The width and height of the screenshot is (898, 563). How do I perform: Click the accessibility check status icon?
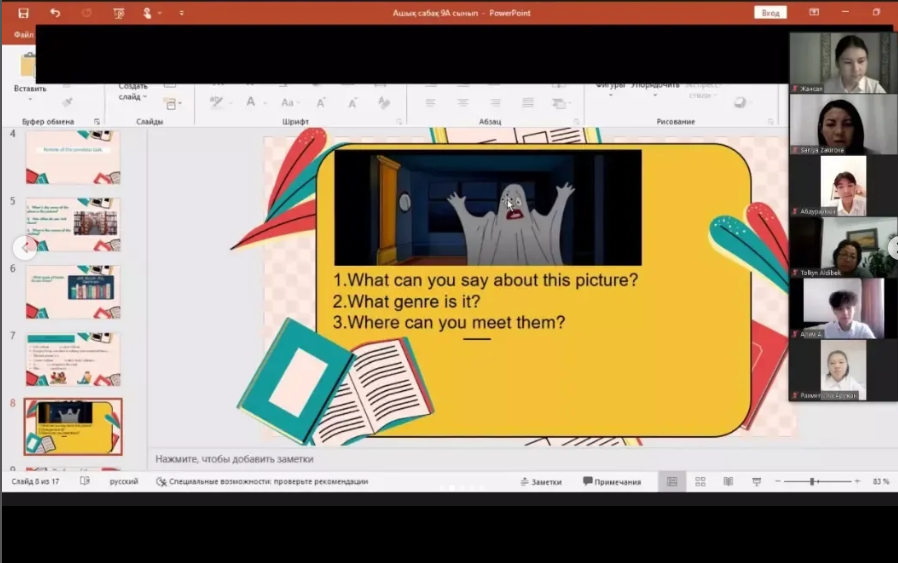coord(161,482)
